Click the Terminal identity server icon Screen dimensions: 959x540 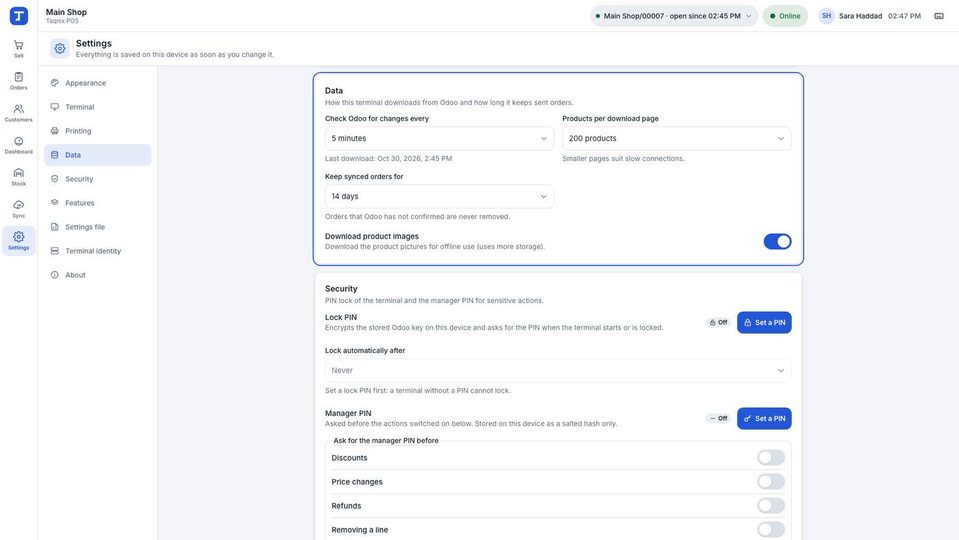point(54,251)
